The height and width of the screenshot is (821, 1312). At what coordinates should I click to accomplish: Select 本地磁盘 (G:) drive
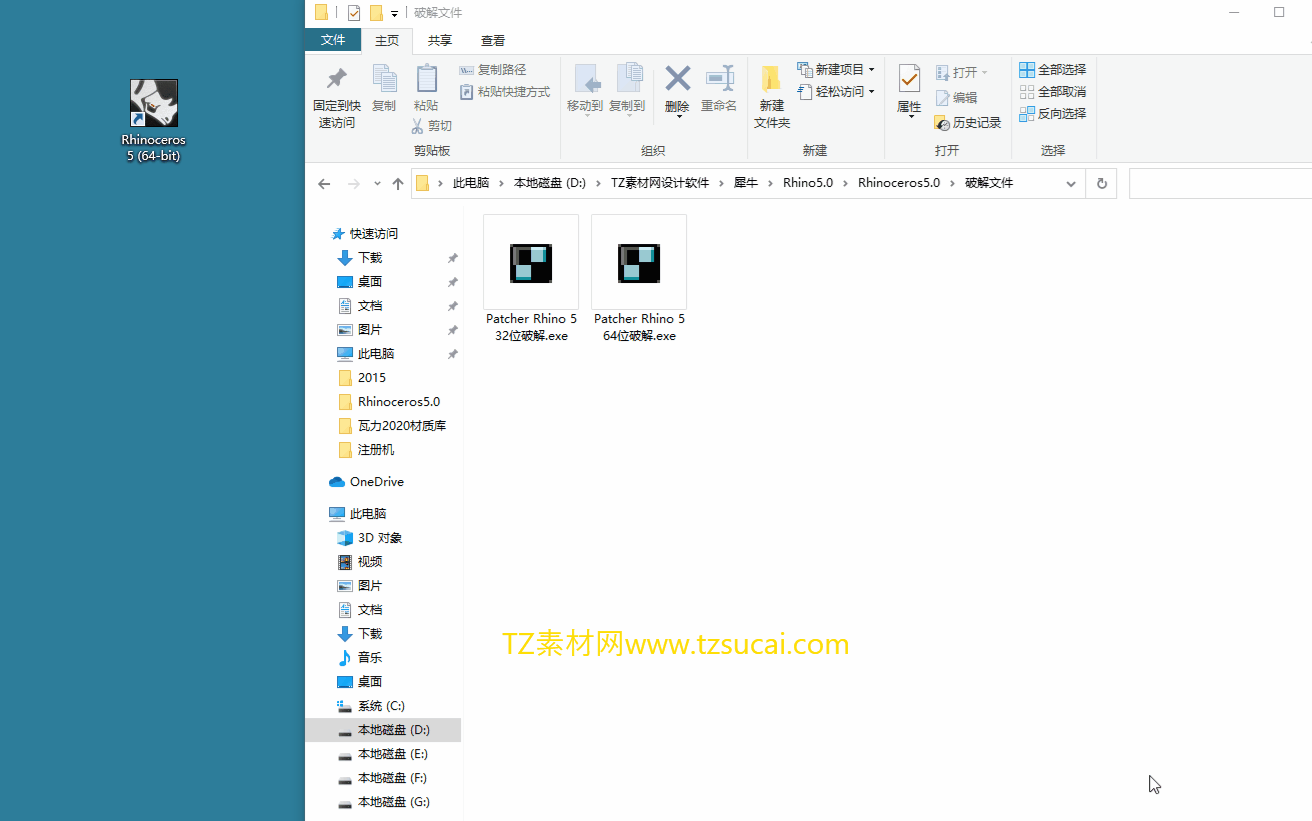(x=383, y=802)
